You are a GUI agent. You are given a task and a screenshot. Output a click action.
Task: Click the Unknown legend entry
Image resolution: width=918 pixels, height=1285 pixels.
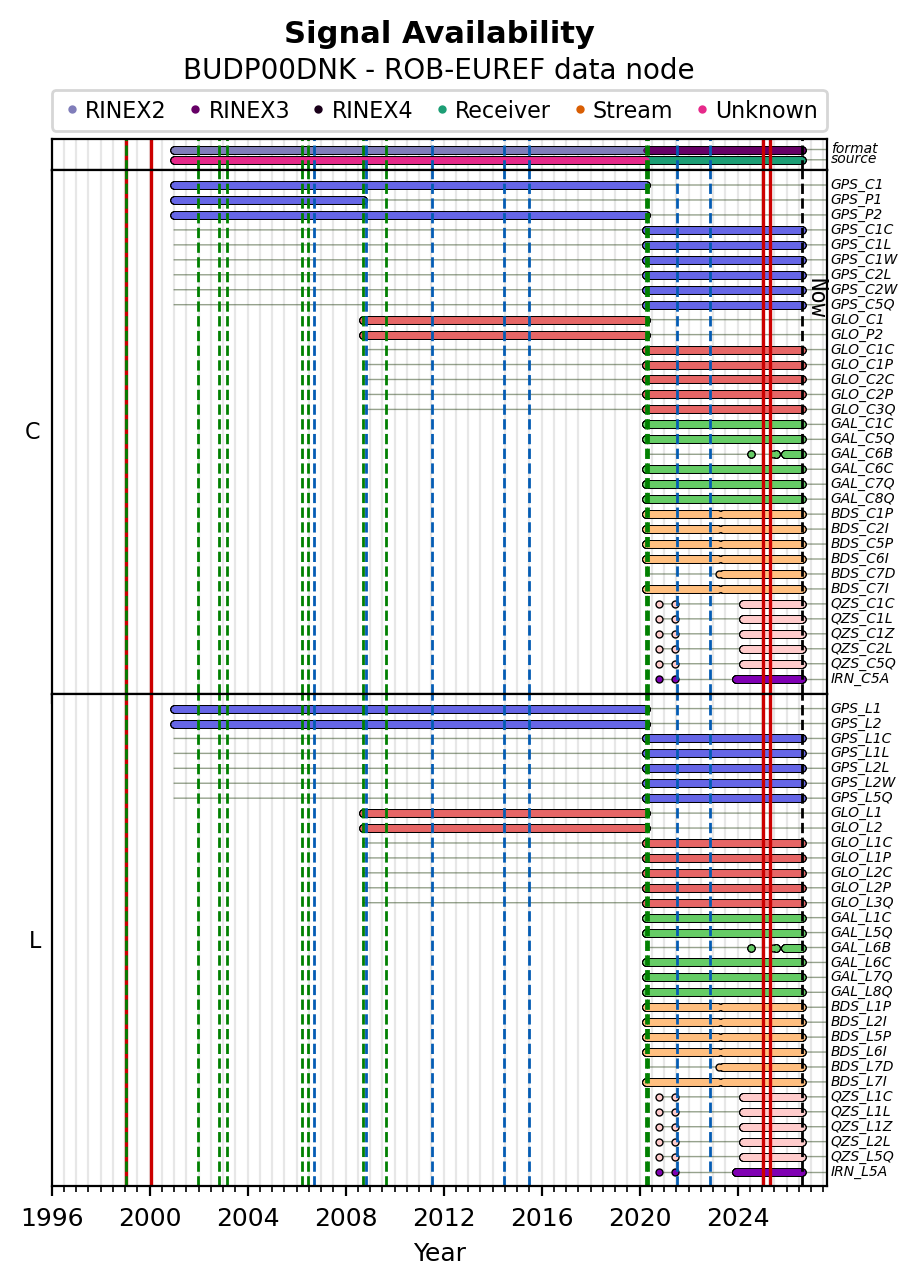[x=756, y=110]
